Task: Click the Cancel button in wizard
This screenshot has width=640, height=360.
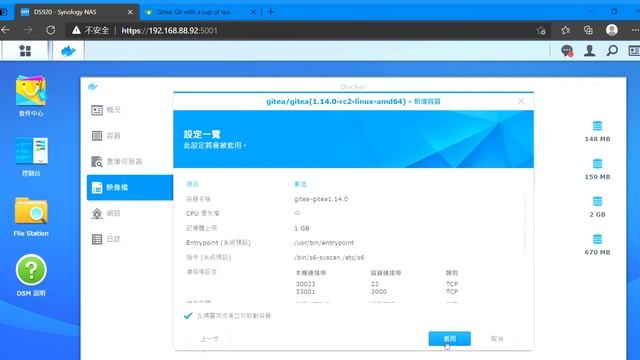Action: [x=497, y=338]
